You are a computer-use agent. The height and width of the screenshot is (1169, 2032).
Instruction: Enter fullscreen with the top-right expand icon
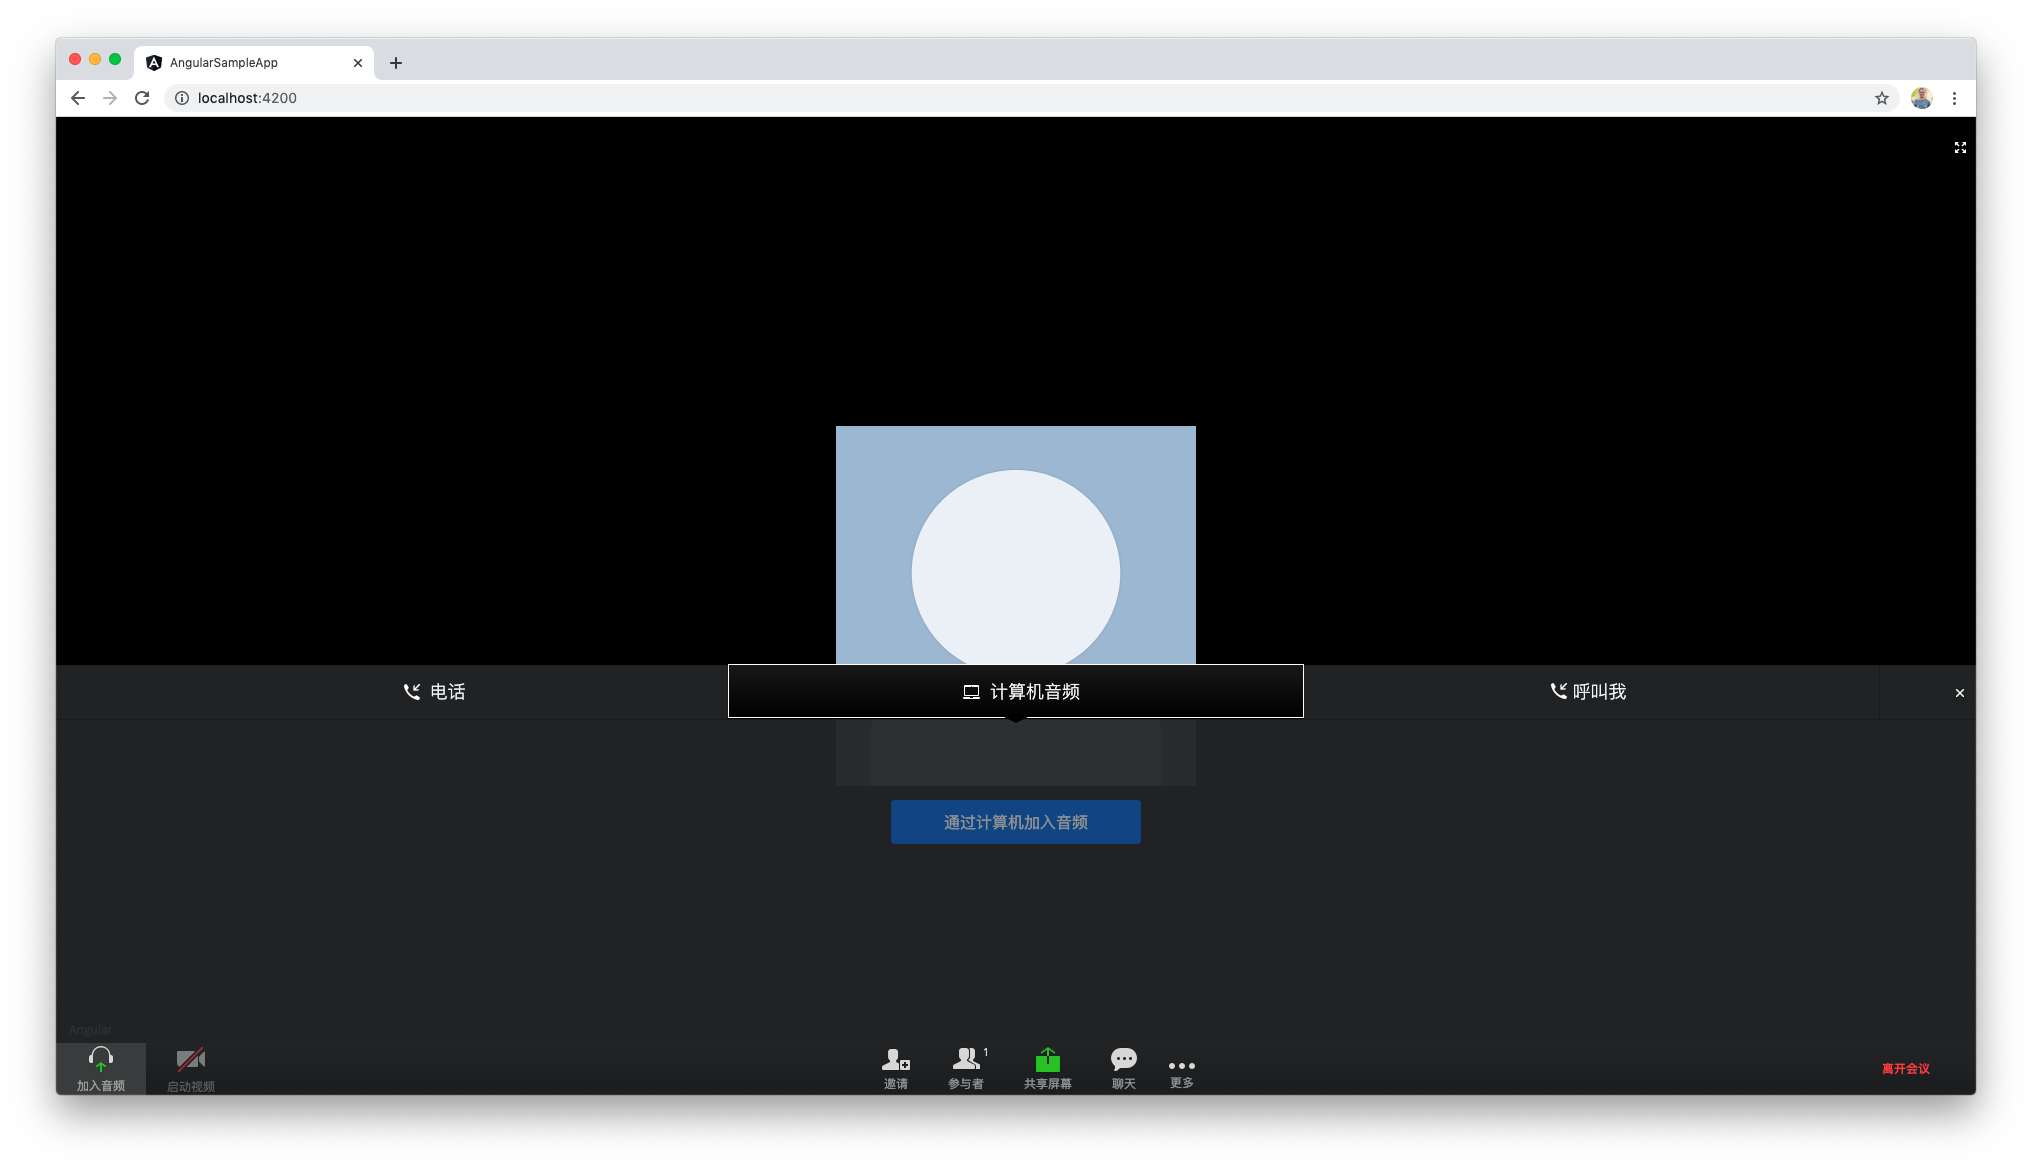click(x=1960, y=148)
